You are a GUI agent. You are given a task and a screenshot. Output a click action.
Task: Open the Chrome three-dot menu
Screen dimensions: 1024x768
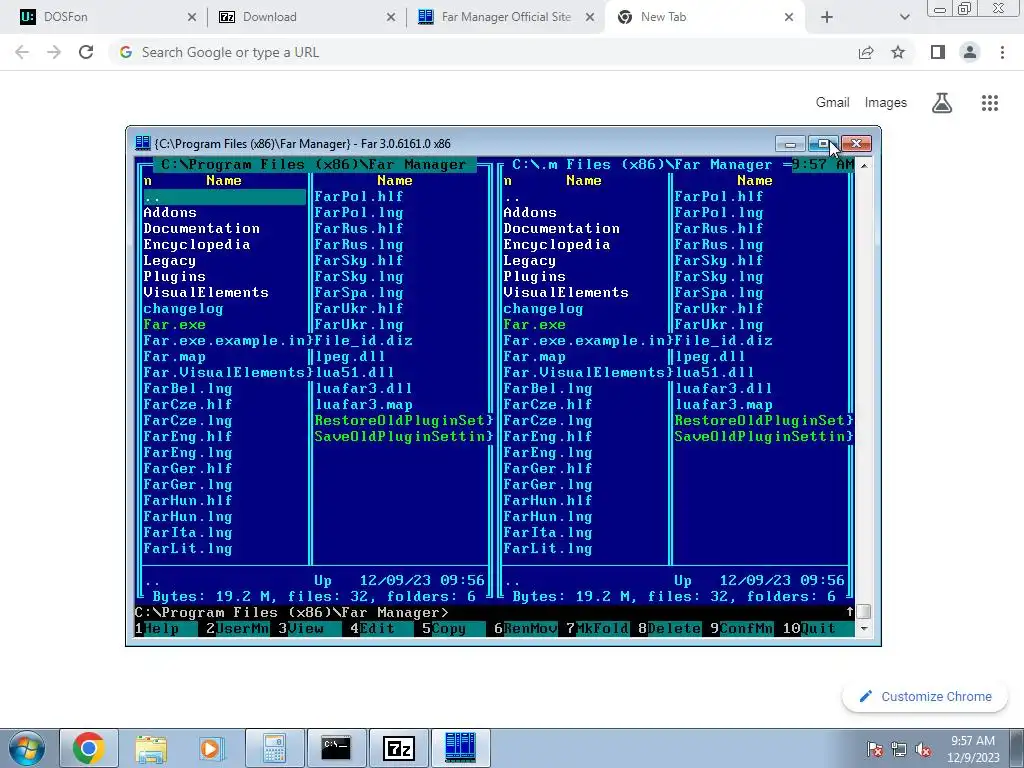1002,52
